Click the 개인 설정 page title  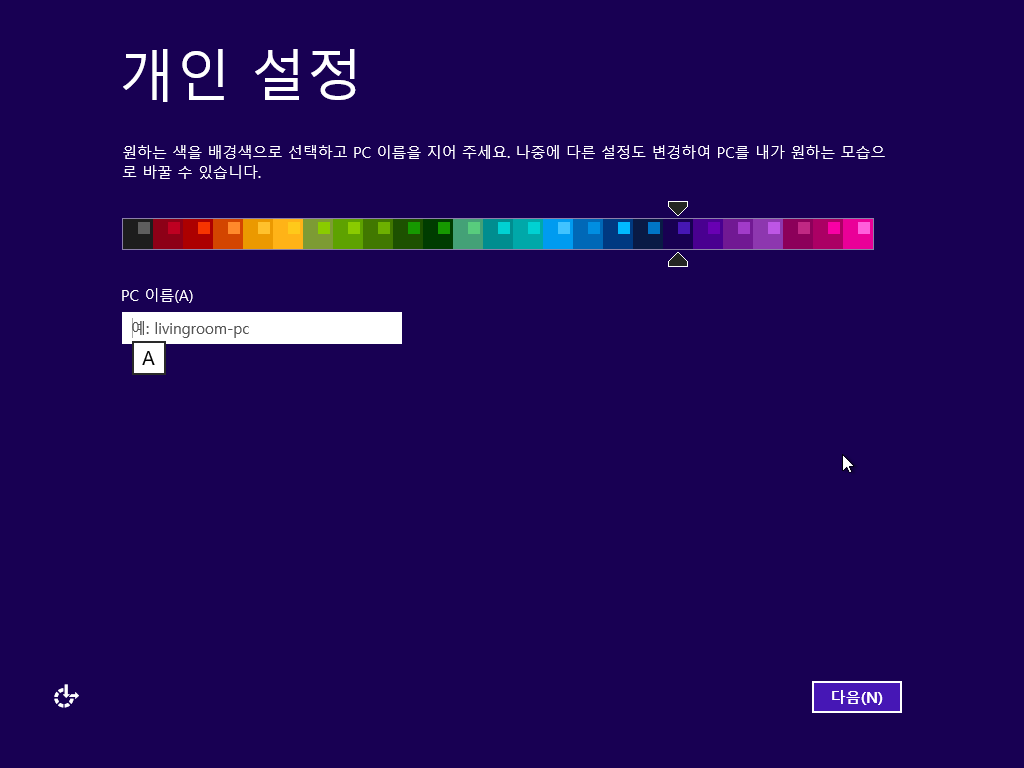tap(240, 74)
